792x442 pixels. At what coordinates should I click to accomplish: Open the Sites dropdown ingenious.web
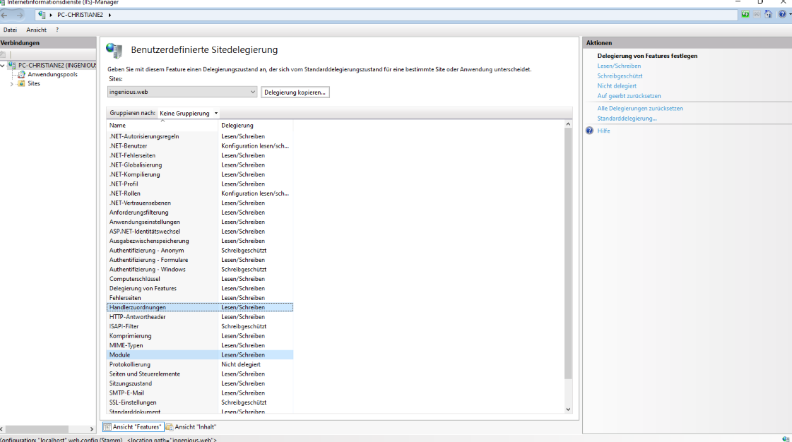pos(182,92)
